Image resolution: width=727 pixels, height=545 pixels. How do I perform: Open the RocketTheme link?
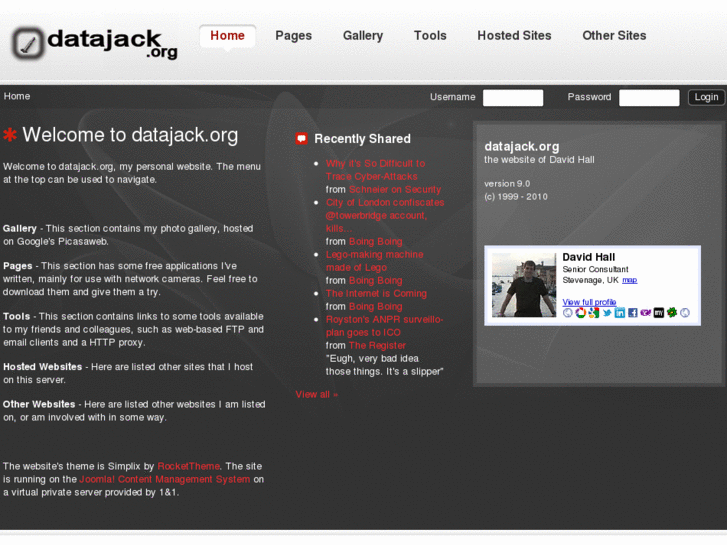coord(189,466)
